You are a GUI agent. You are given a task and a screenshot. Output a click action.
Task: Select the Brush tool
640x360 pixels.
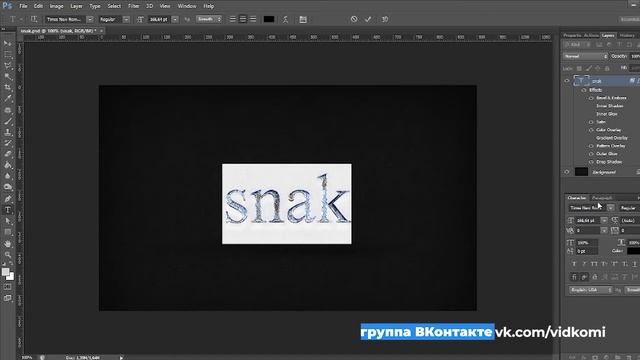click(8, 121)
